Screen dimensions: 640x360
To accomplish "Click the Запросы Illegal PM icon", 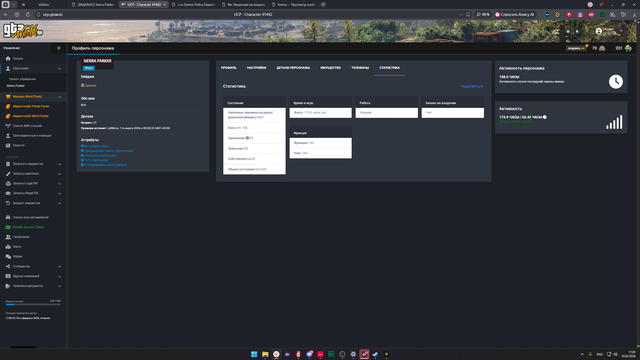I will [8, 193].
